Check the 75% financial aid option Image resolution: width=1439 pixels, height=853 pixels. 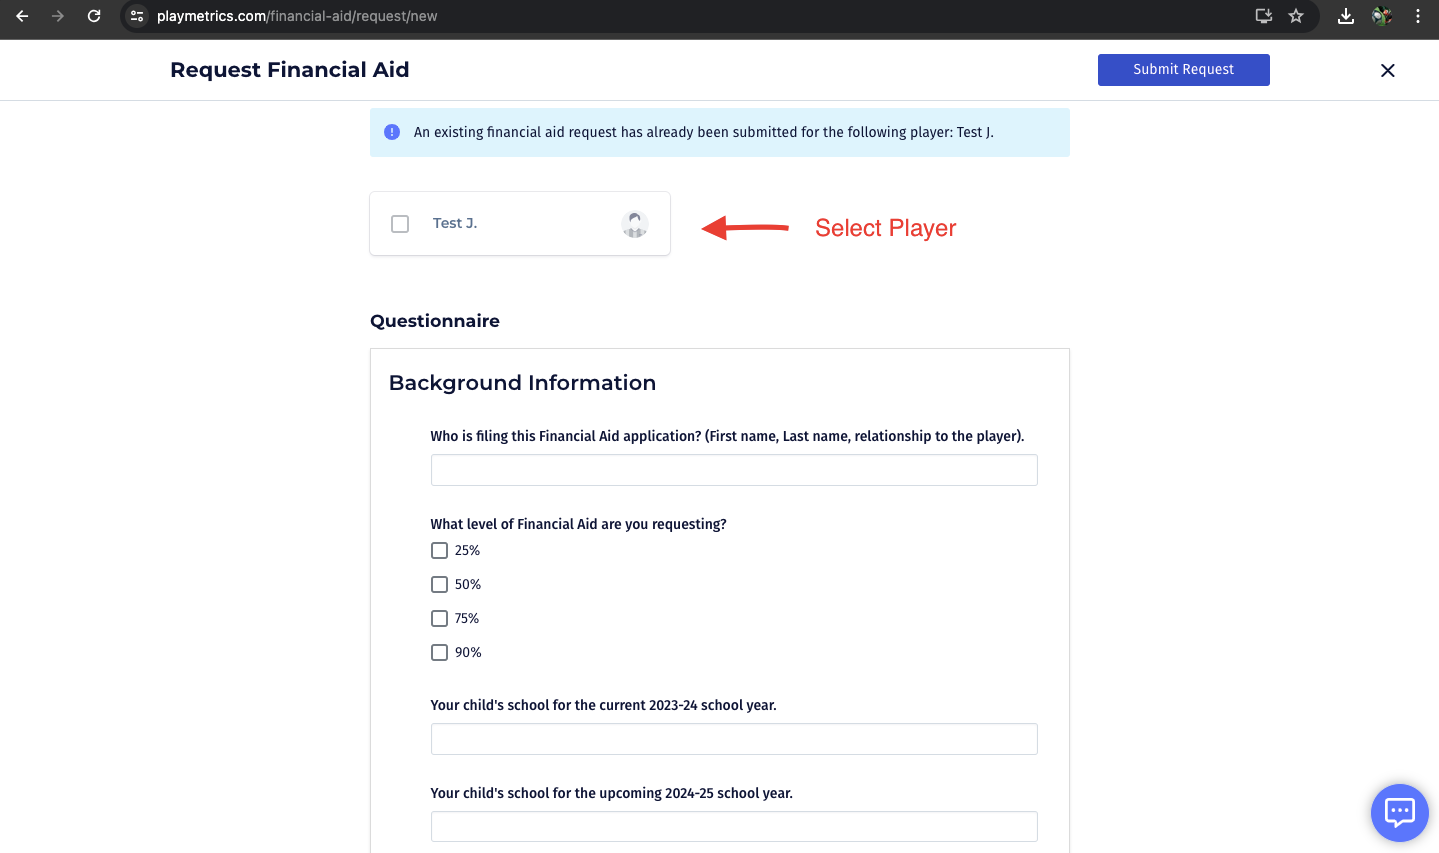pyautogui.click(x=439, y=618)
